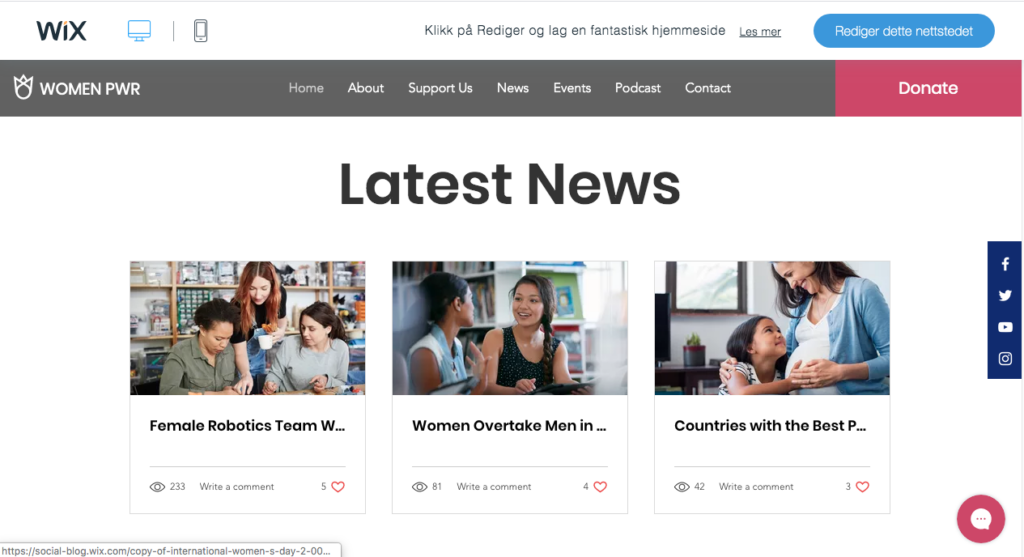Click Rediger dette nettstedet button

[x=903, y=31]
